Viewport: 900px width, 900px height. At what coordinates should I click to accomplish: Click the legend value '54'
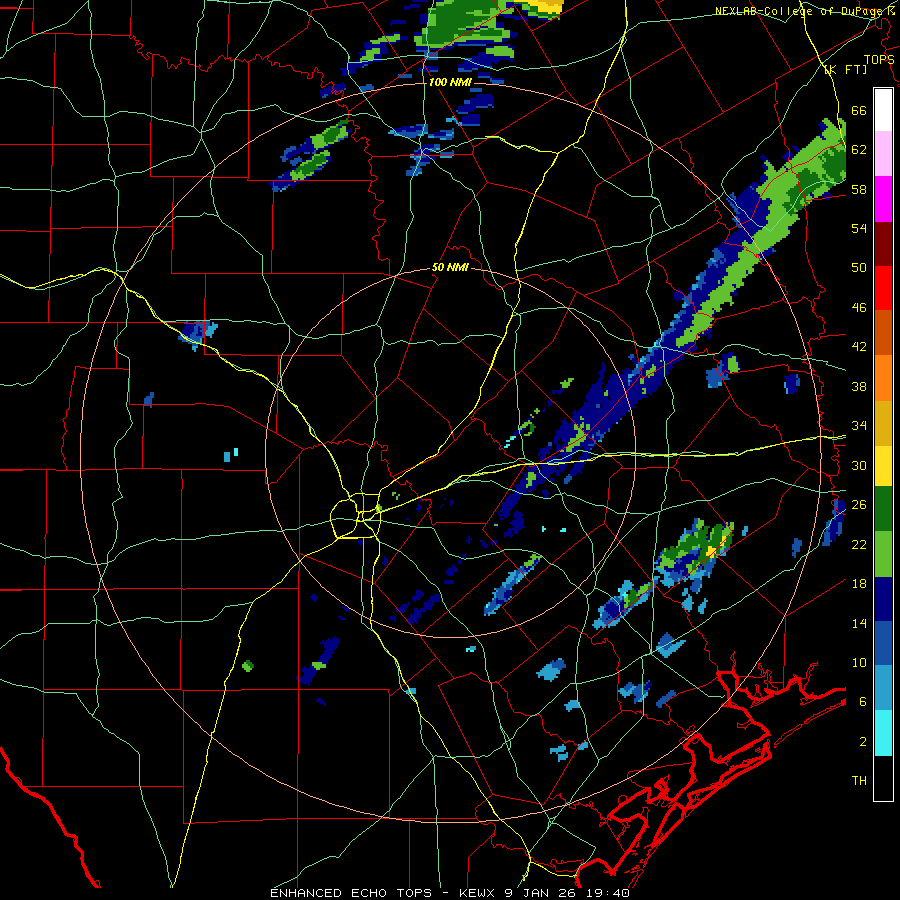click(x=859, y=228)
